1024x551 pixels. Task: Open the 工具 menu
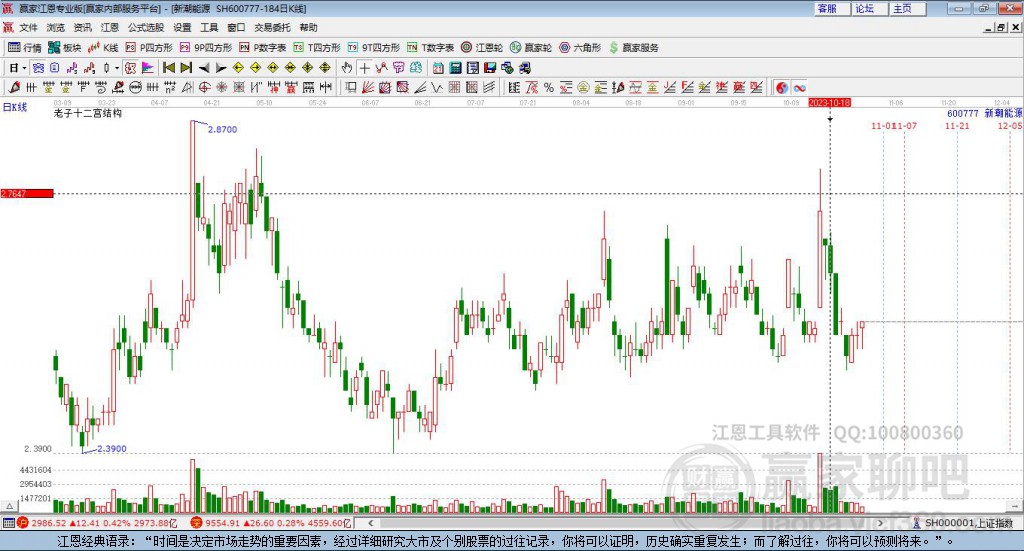[x=209, y=27]
